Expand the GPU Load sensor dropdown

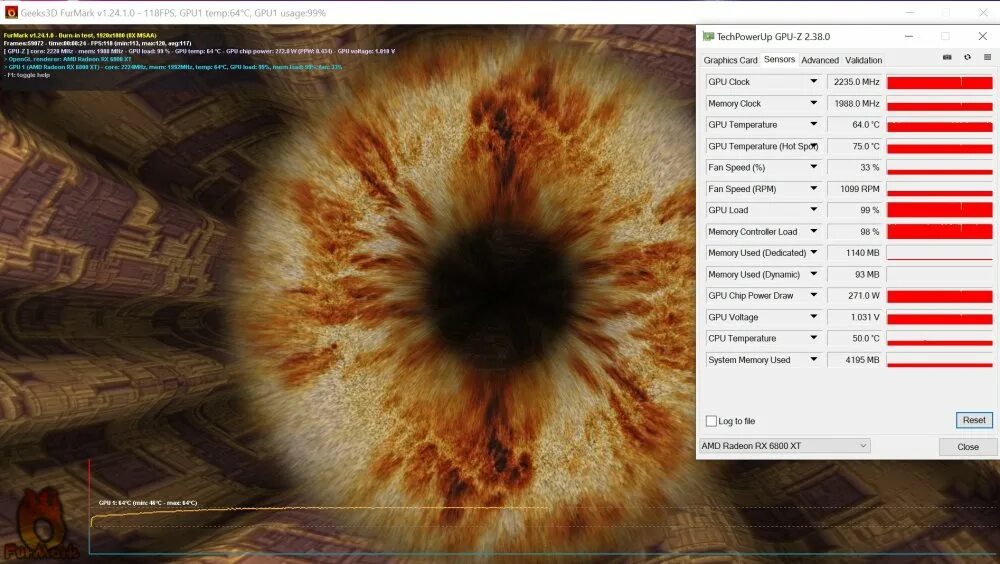[x=814, y=210]
